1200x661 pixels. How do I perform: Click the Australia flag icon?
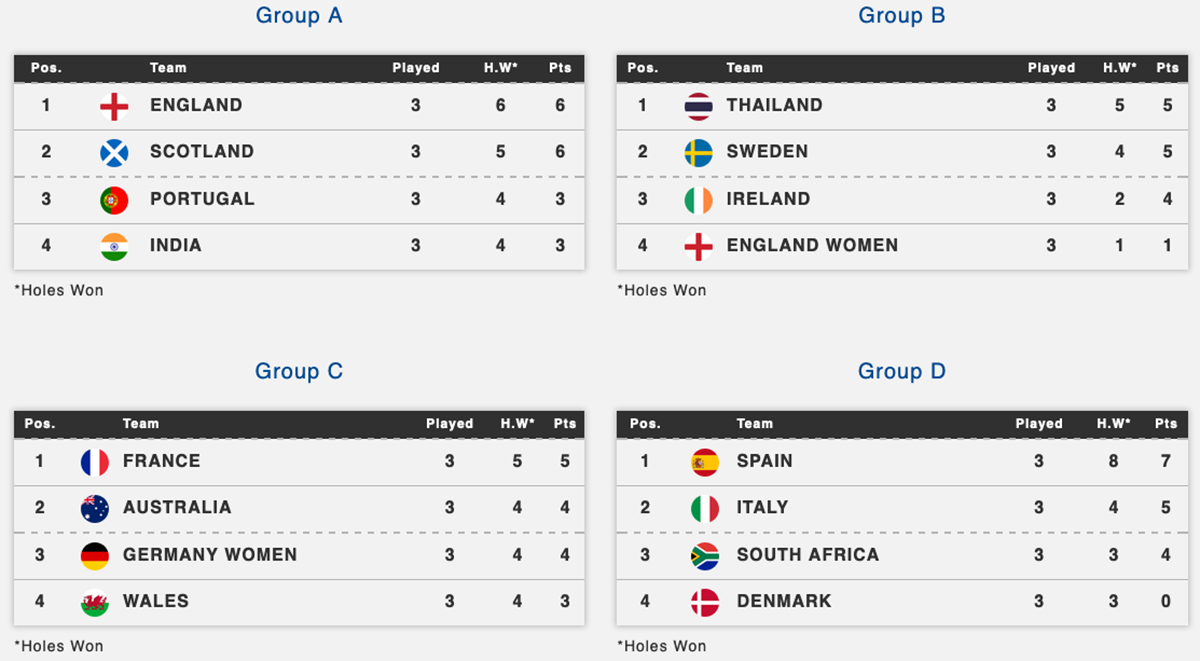coord(94,509)
